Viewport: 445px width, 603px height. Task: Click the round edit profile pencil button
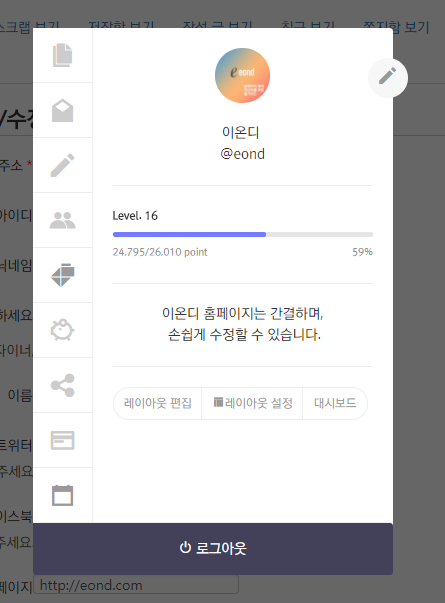click(388, 78)
